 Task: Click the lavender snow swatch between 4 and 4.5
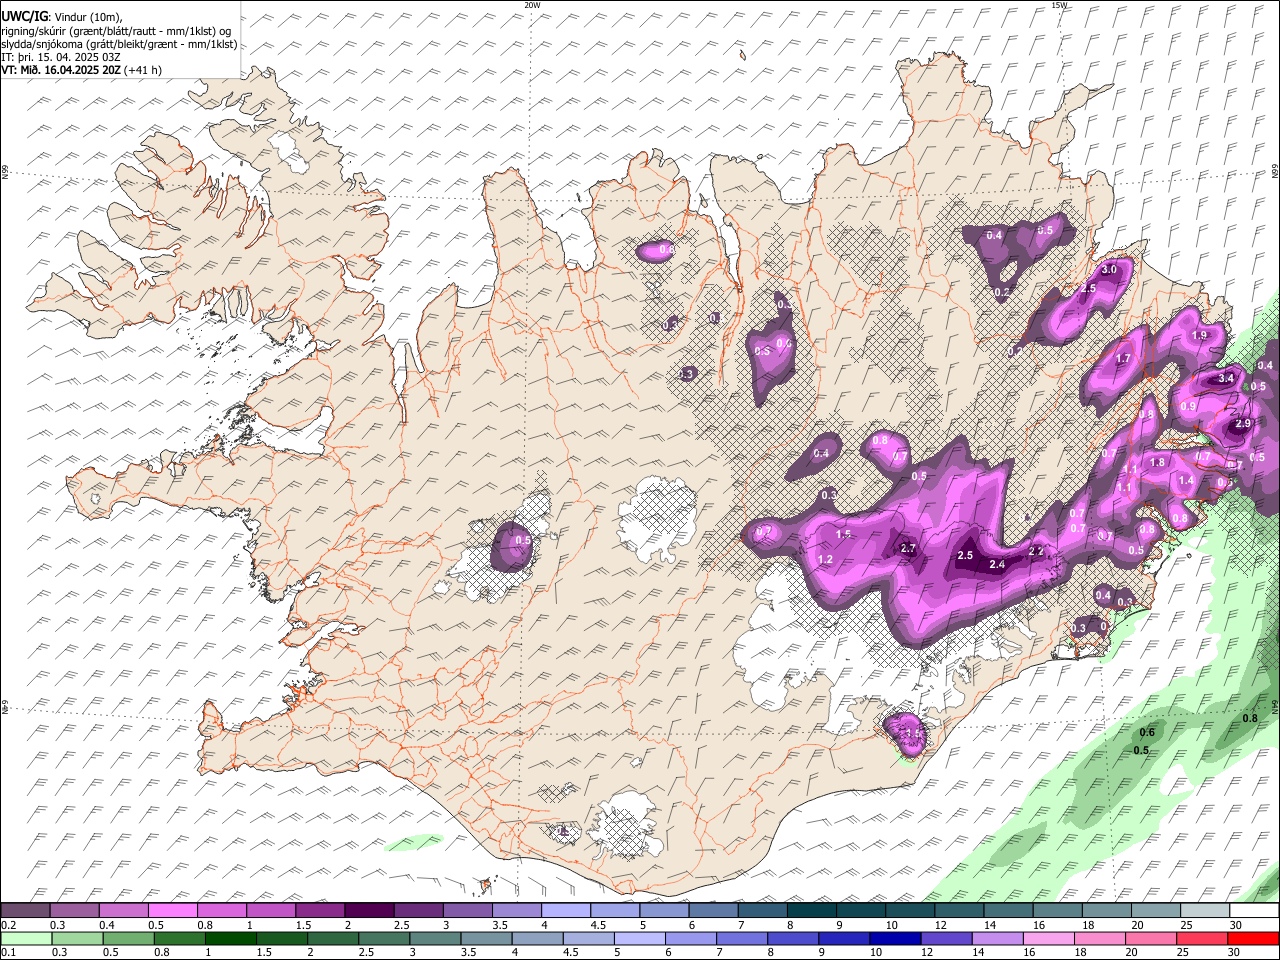tap(566, 910)
